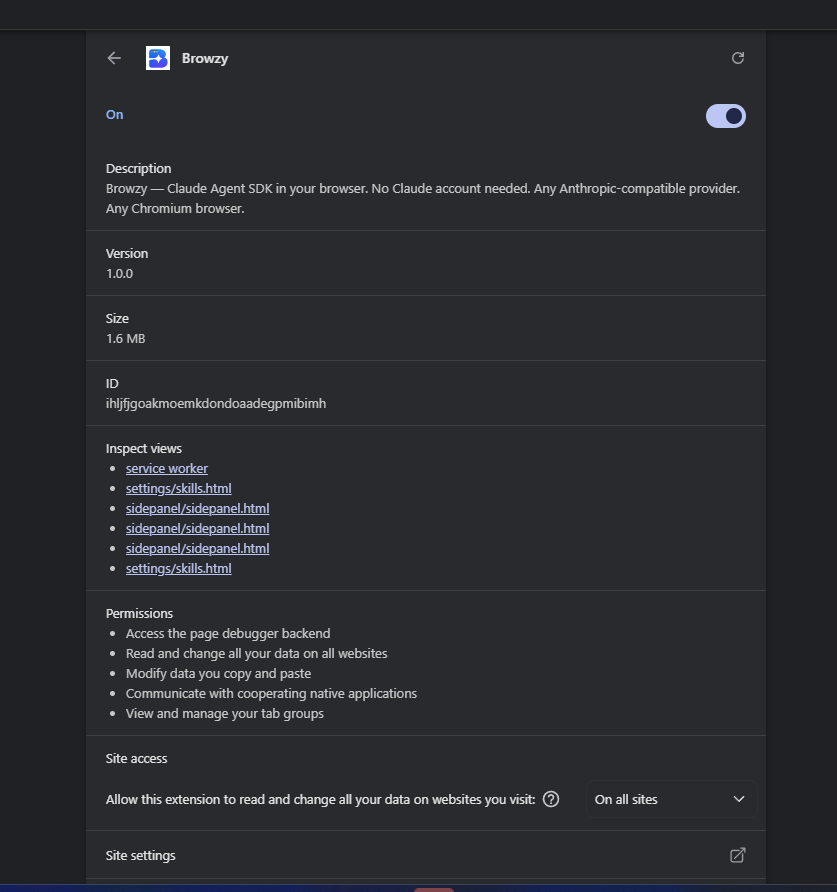Screen dimensions: 837x892
Task: Click the version number '1.0.0'
Action: pyautogui.click(x=119, y=274)
